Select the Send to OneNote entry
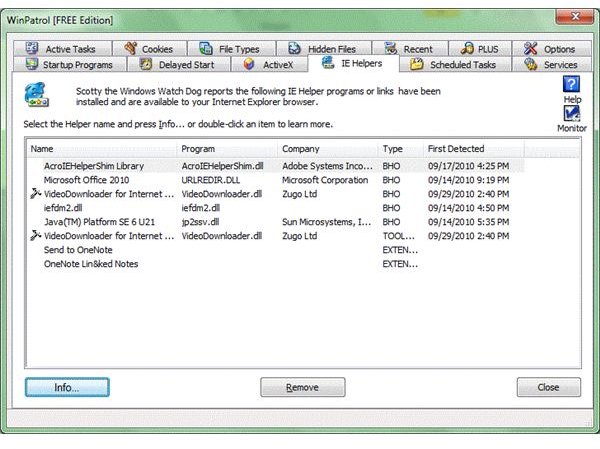 78,250
